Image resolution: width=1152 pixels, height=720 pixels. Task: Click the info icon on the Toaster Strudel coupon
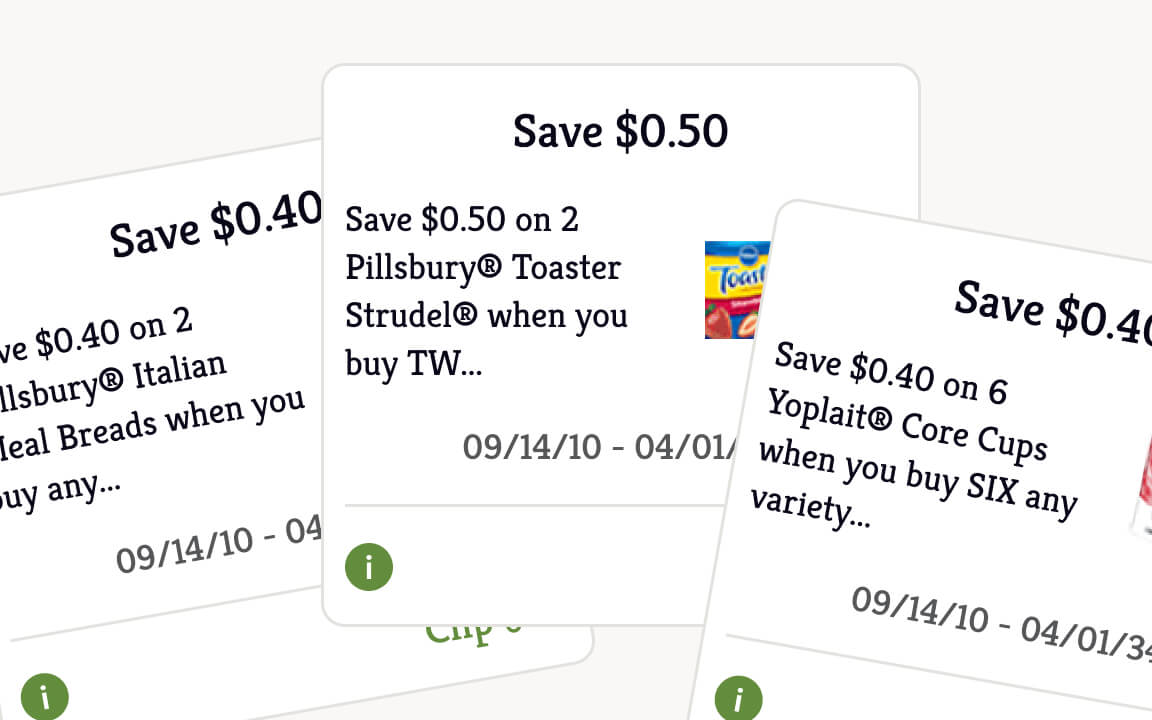coord(368,567)
